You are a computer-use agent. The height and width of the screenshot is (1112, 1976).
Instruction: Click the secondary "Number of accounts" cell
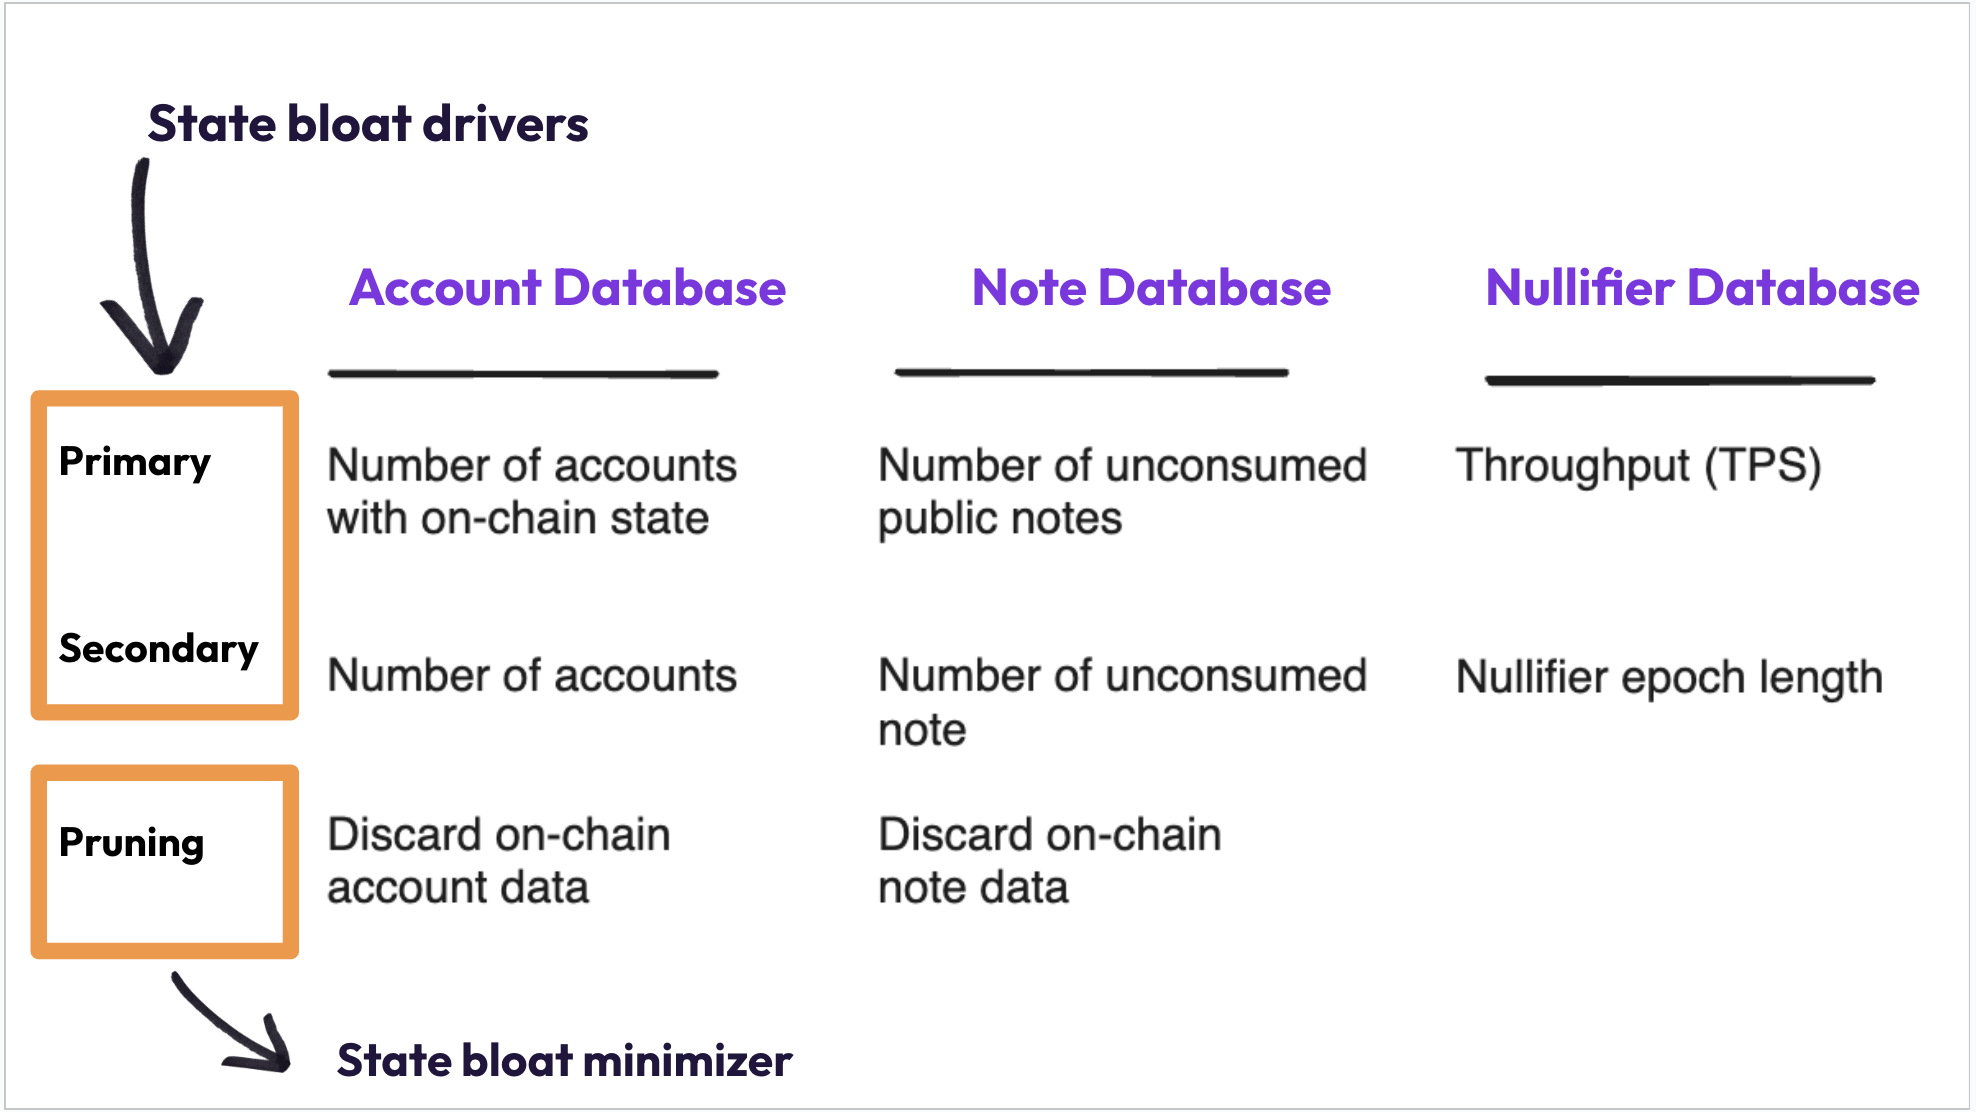pyautogui.click(x=531, y=676)
